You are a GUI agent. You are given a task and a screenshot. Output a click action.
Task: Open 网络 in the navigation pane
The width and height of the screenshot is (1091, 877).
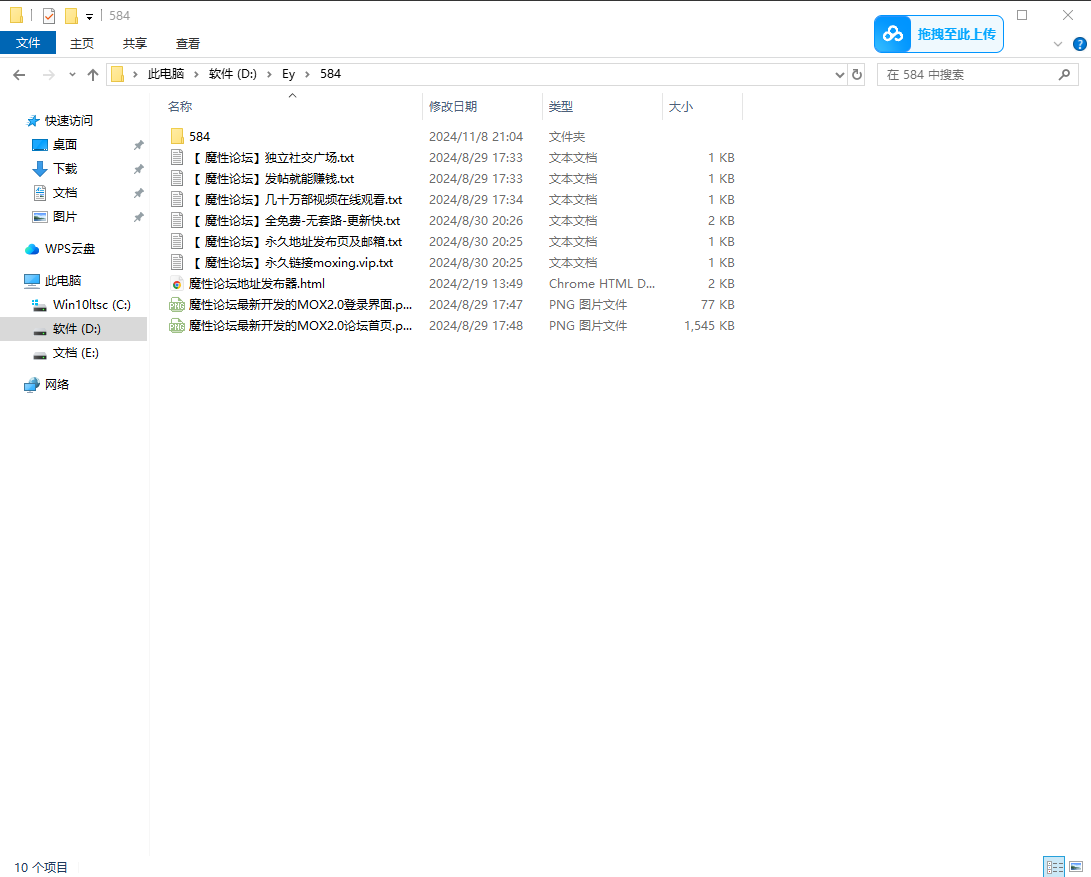(x=56, y=384)
